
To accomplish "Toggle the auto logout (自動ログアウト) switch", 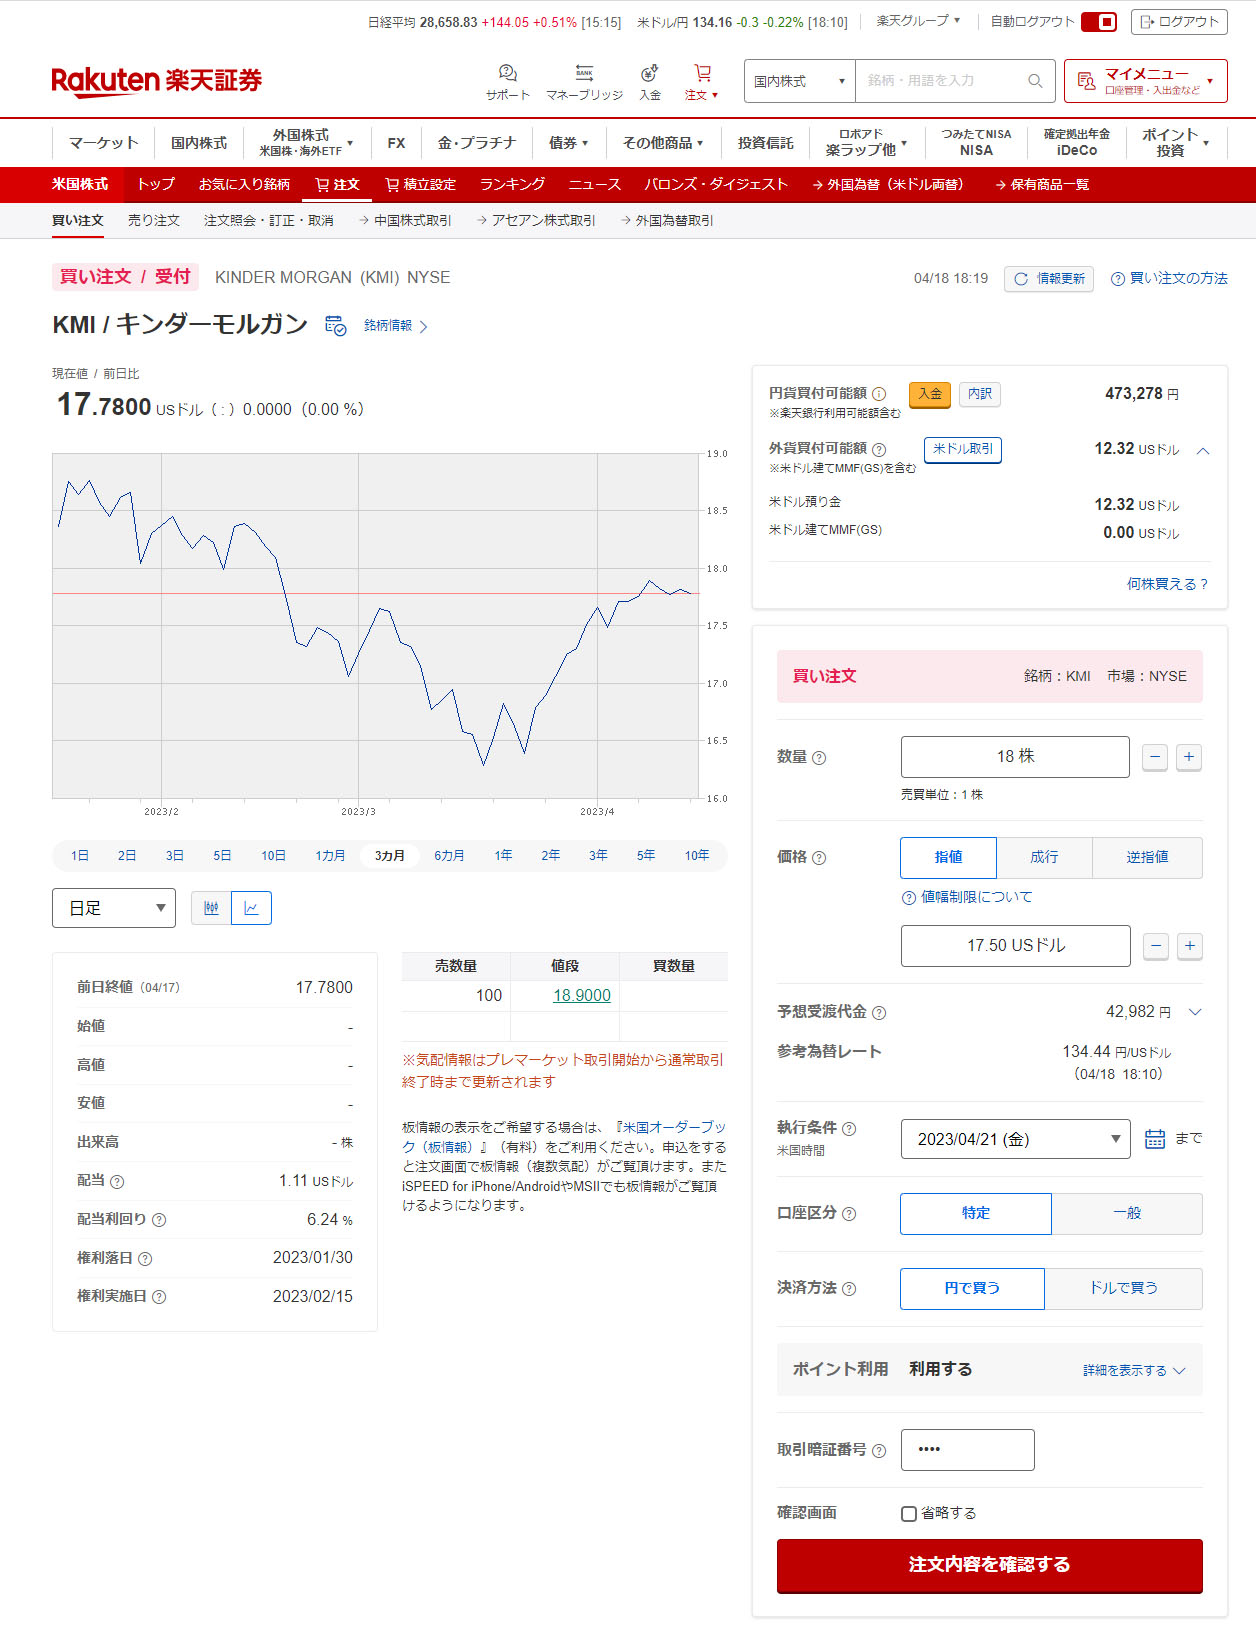I will click(1099, 22).
